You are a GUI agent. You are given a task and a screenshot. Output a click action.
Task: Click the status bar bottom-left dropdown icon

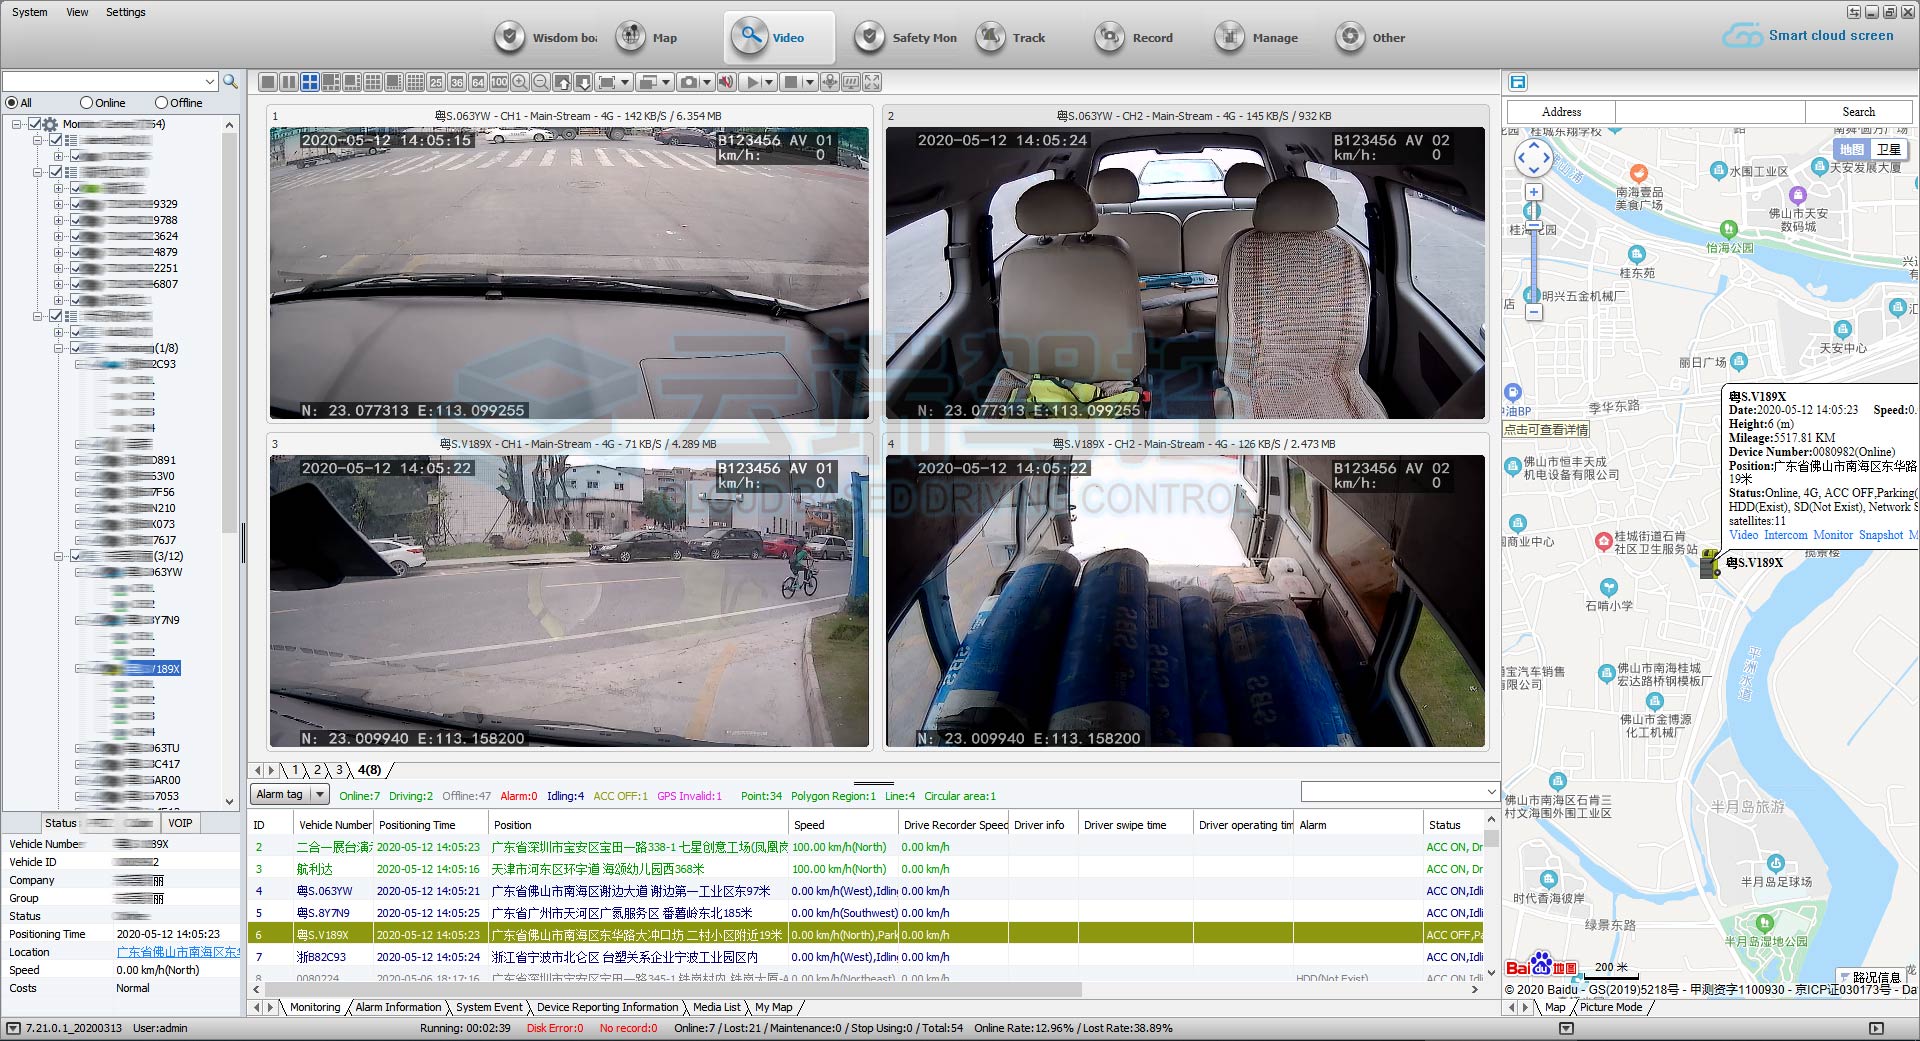click(x=13, y=1028)
